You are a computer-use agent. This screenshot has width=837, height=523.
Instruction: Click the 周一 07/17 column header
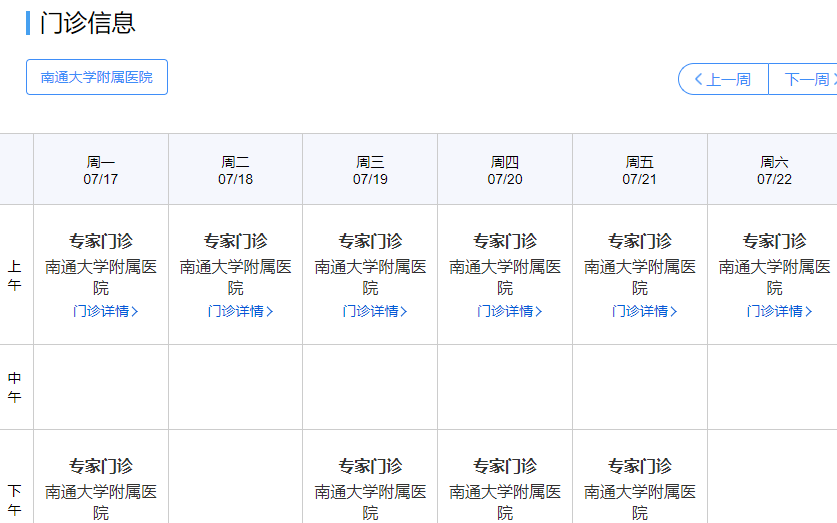click(x=101, y=170)
